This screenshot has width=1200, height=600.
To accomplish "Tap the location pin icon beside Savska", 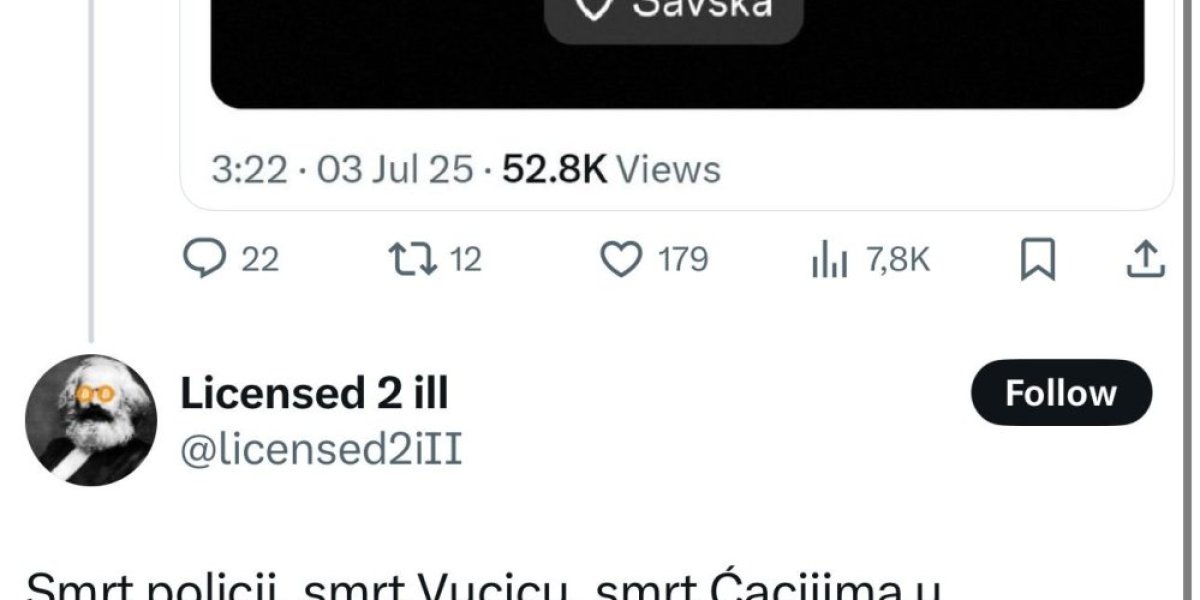I will (x=596, y=8).
